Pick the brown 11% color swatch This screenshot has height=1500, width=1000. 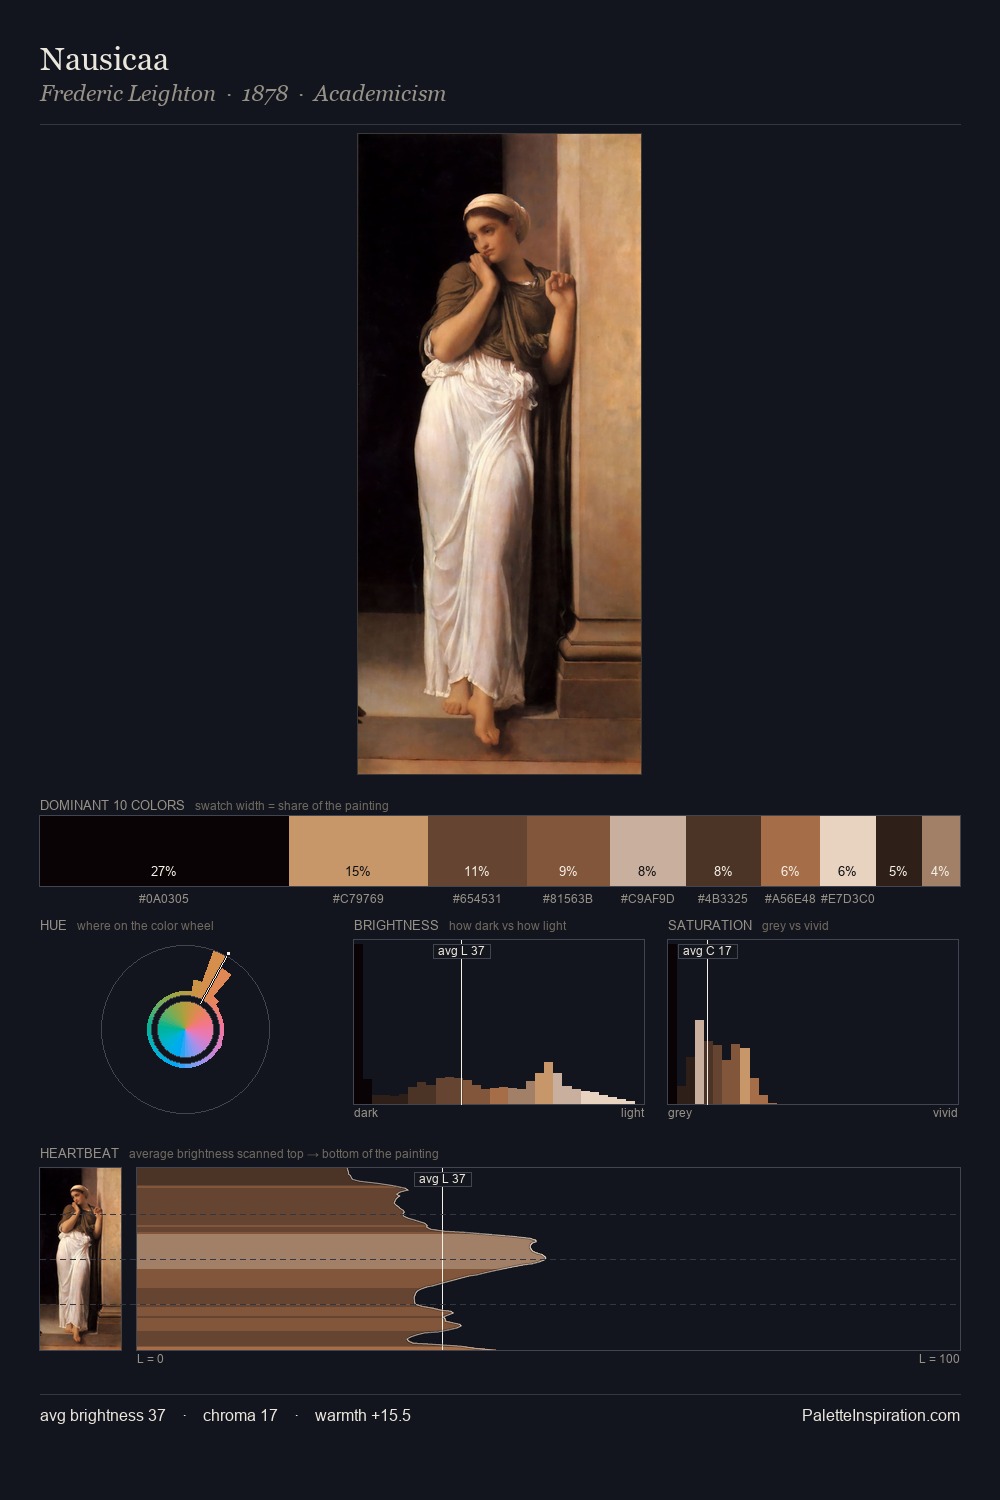point(477,851)
